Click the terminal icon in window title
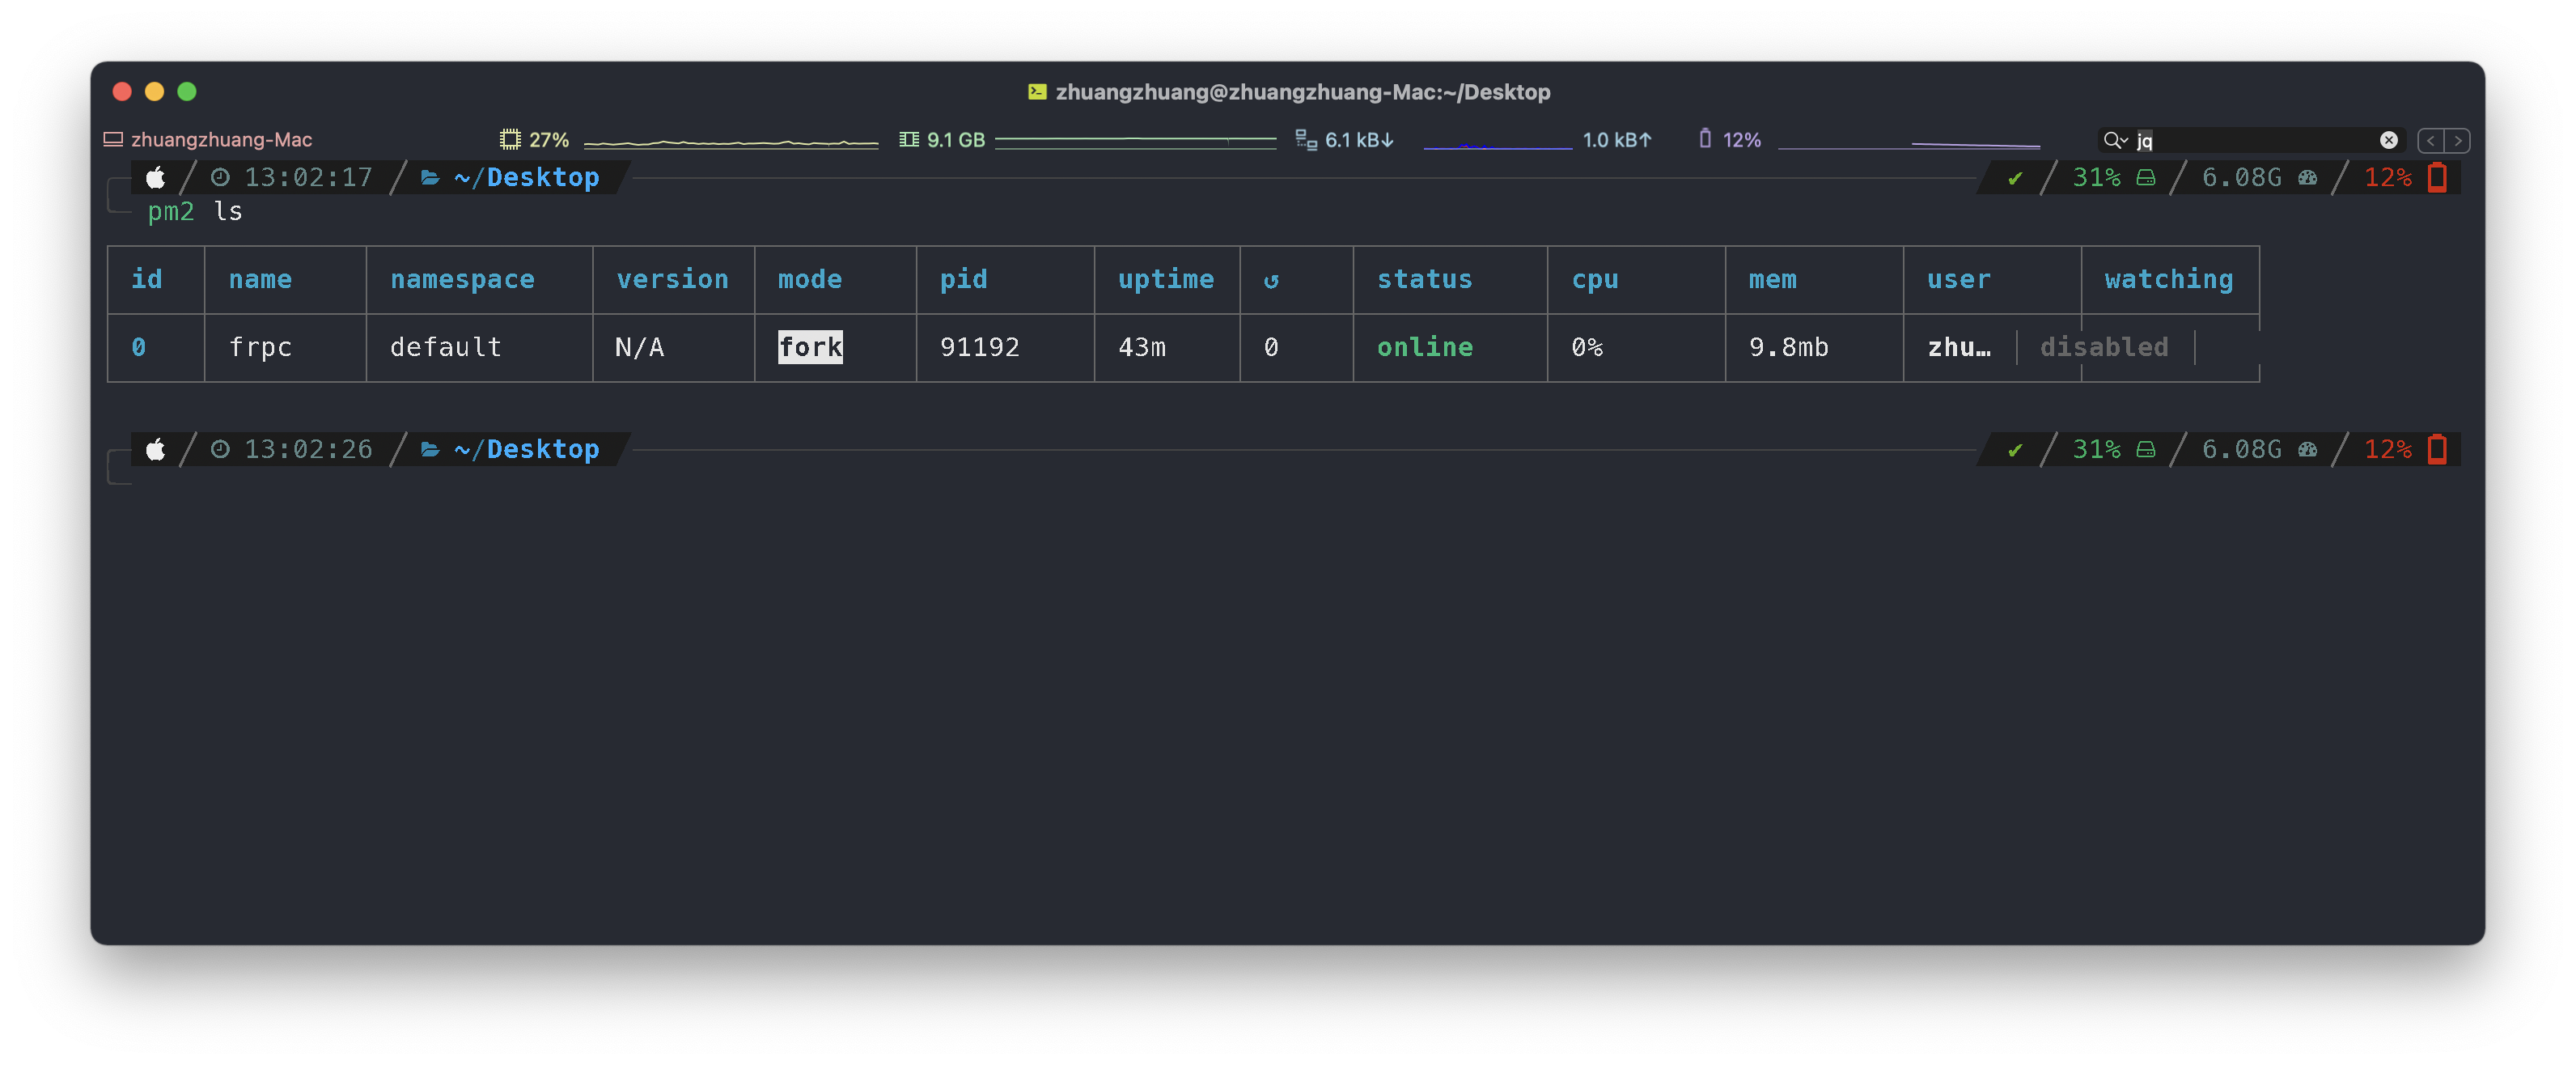 tap(1037, 92)
